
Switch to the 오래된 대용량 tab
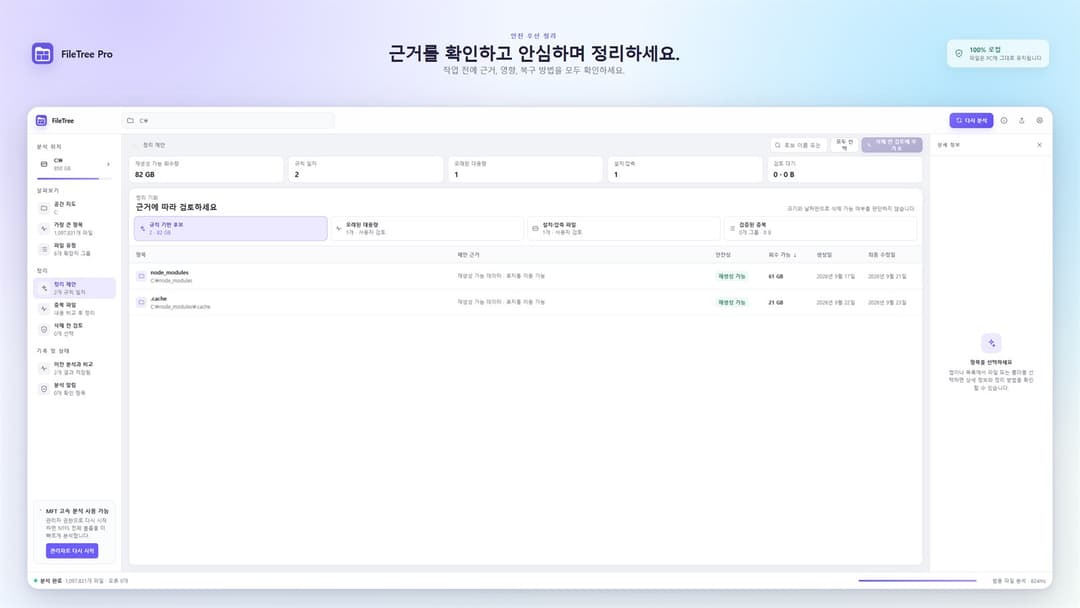pos(427,229)
